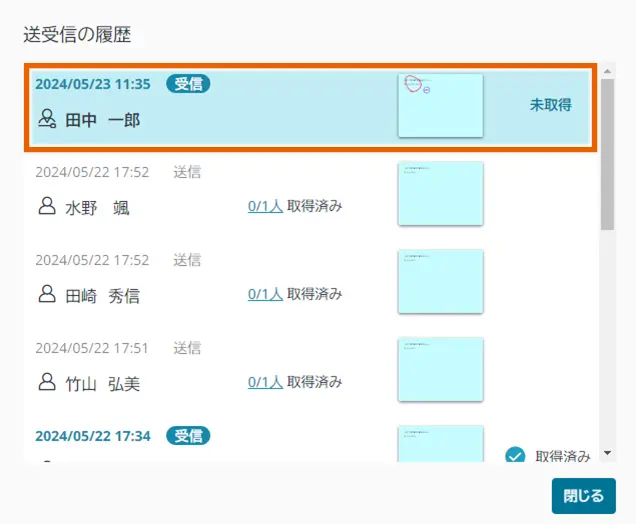
Task: Click the person icon beside 竹山 弘美
Action: coord(47,381)
